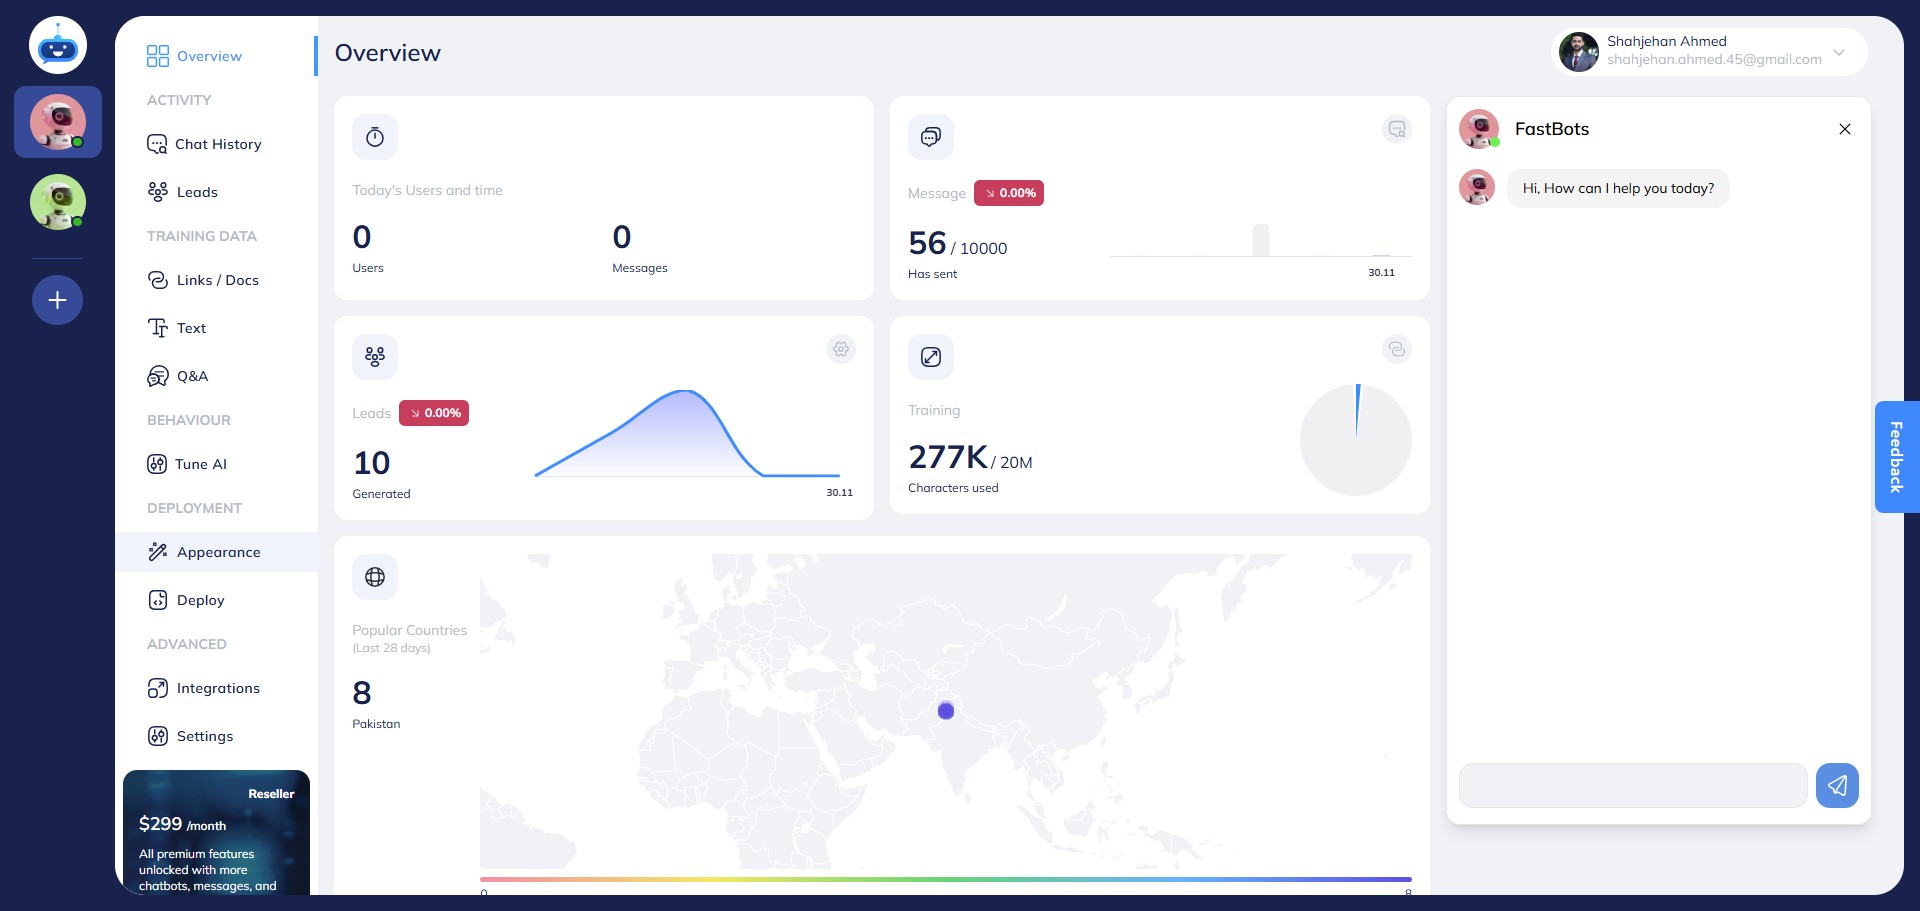Click the gear icon on Leads card
The image size is (1920, 911).
(841, 349)
